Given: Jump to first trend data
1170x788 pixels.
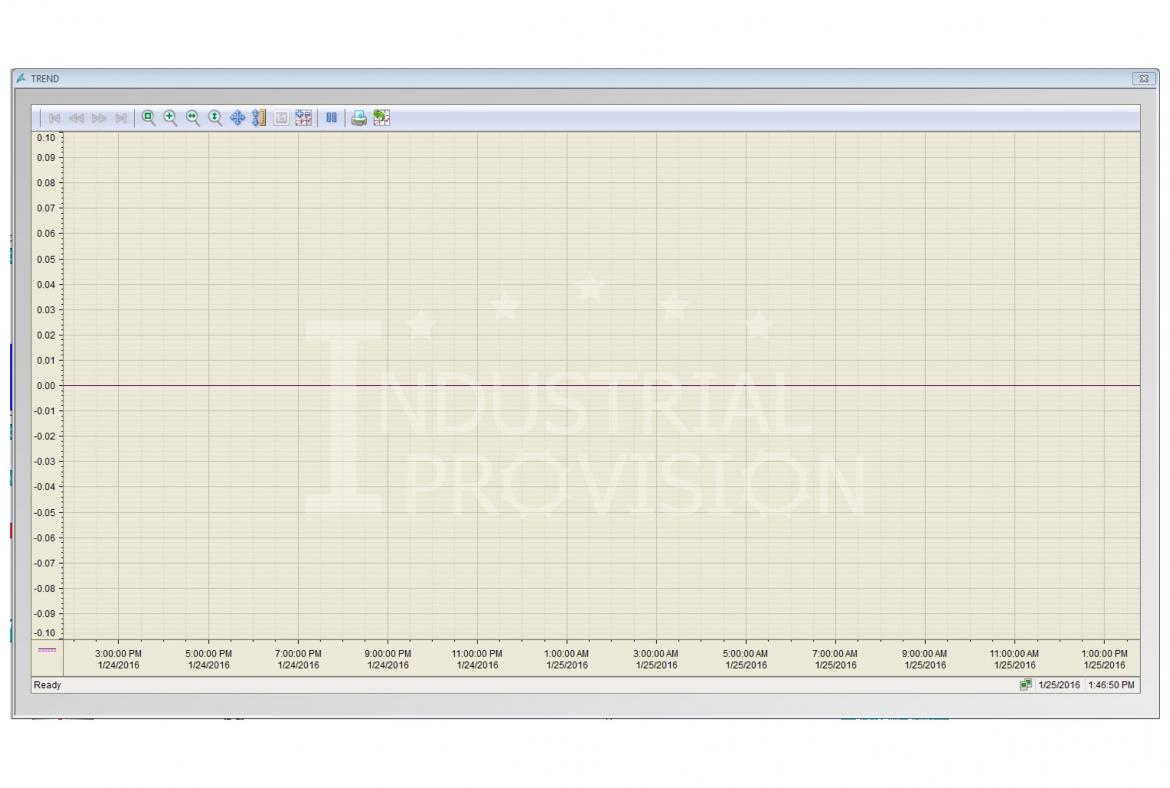Looking at the screenshot, I should (55, 118).
